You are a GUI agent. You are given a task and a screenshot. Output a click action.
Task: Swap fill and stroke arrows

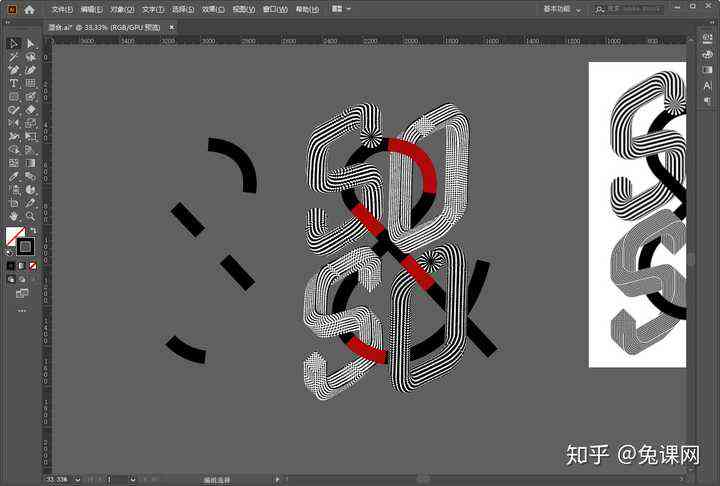[x=33, y=231]
